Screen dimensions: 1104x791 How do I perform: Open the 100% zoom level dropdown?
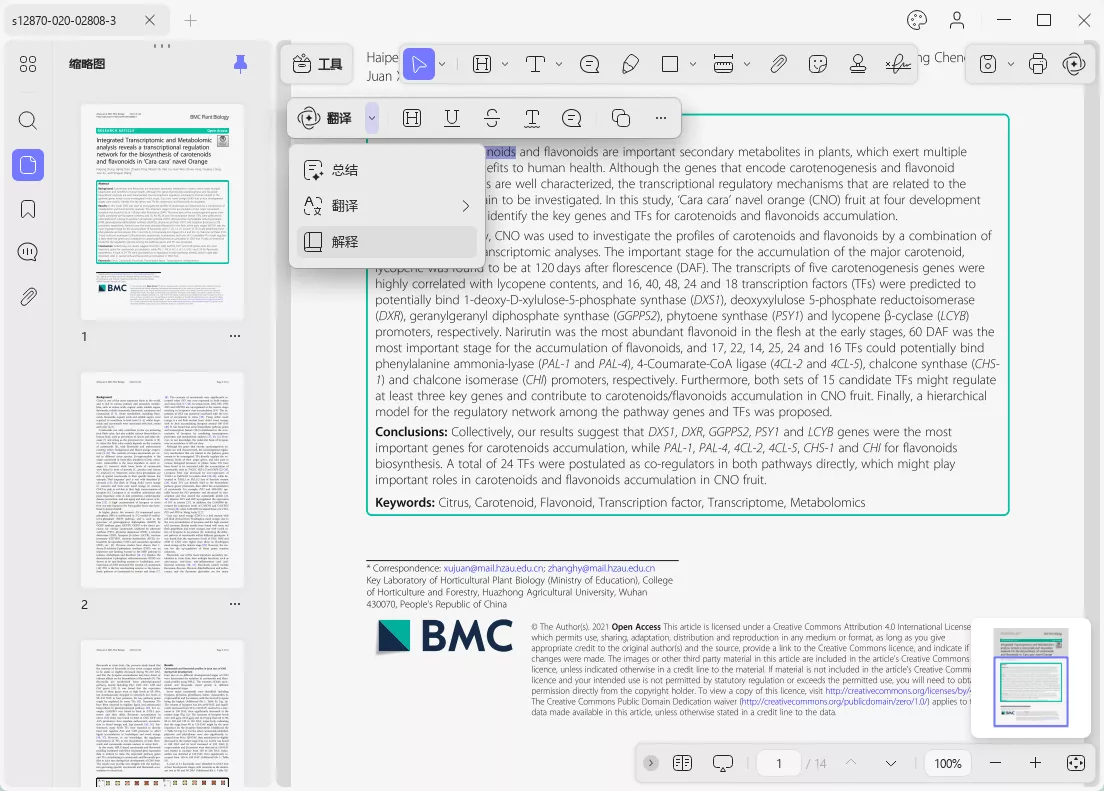coord(947,763)
